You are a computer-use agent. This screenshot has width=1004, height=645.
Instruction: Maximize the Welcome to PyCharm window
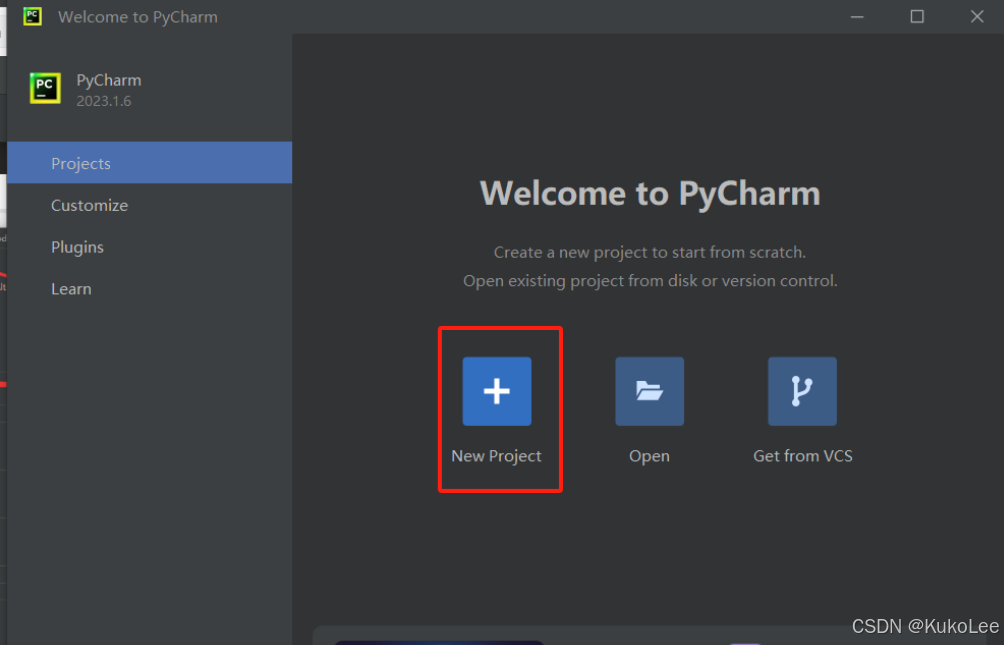(917, 17)
